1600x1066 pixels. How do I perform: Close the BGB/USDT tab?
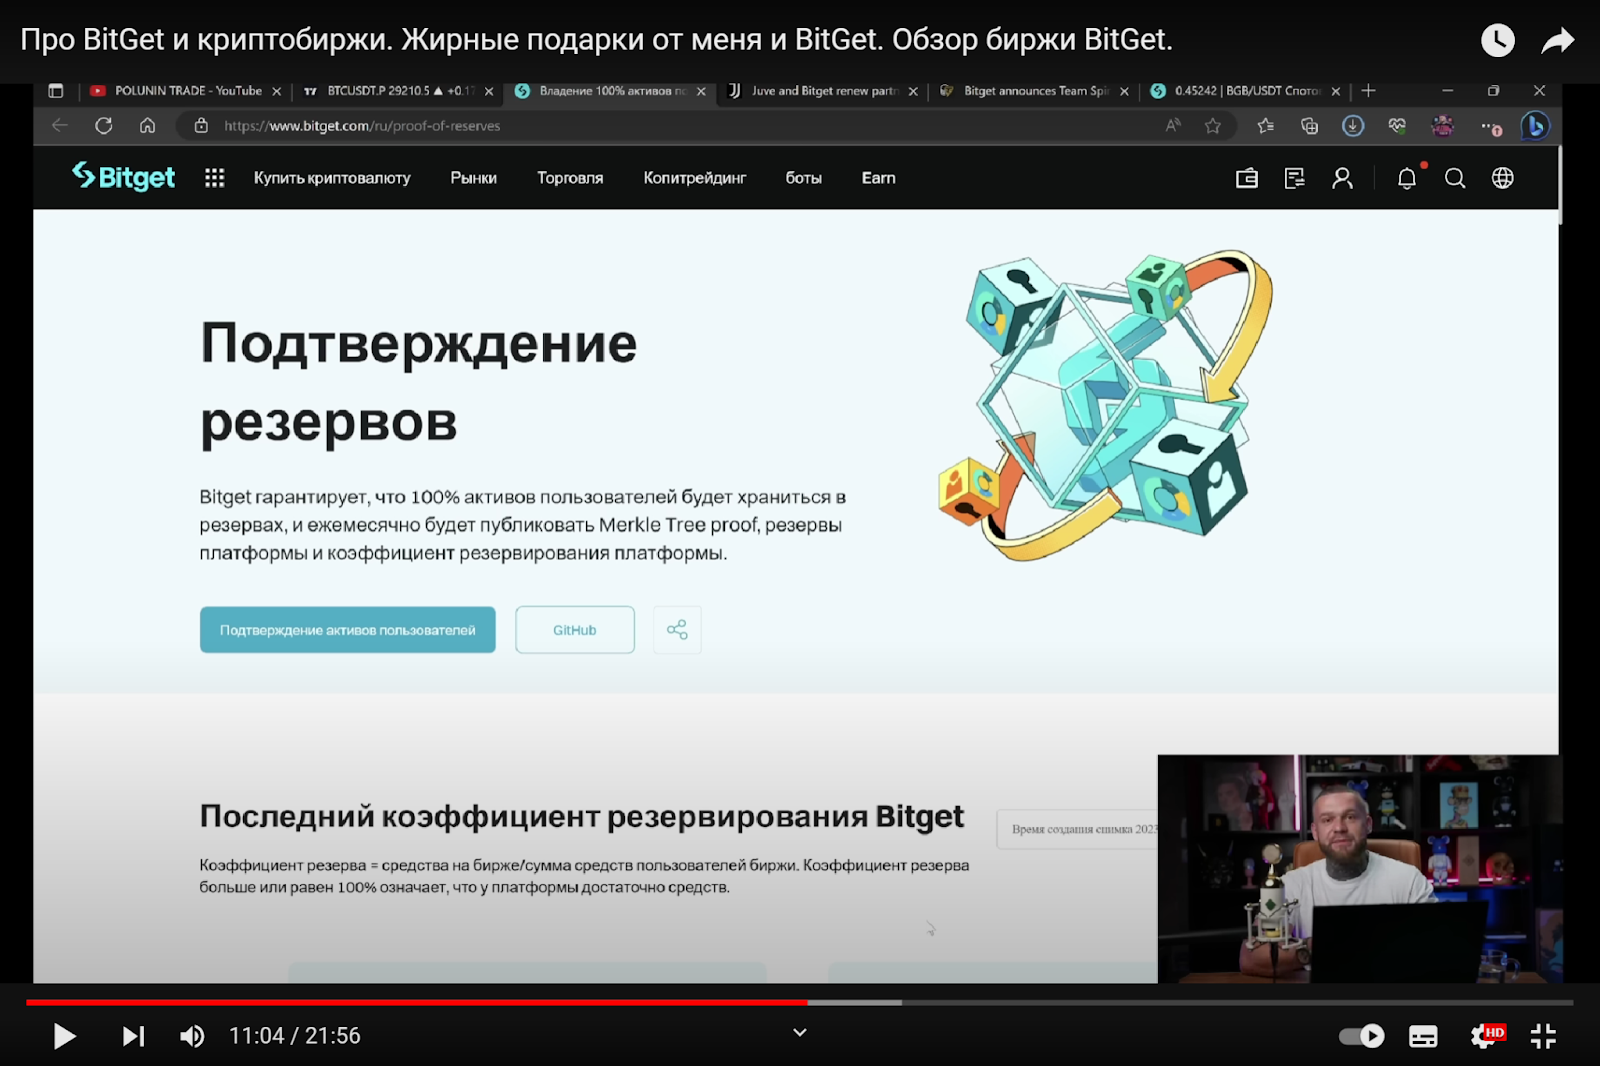[1336, 91]
